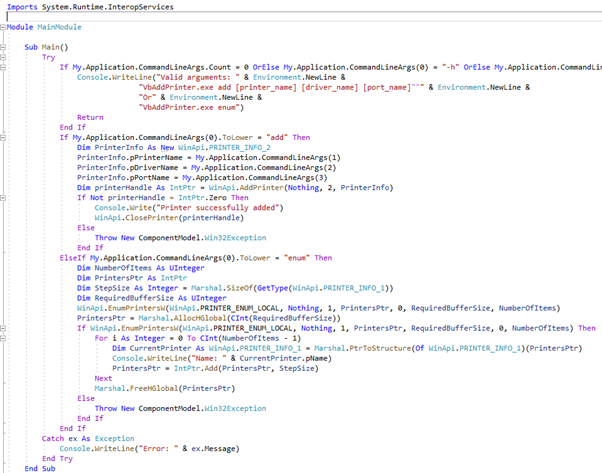The height and width of the screenshot is (473, 602).
Task: Click the ElseIf keyword for "enum" branch
Action: 73,257
